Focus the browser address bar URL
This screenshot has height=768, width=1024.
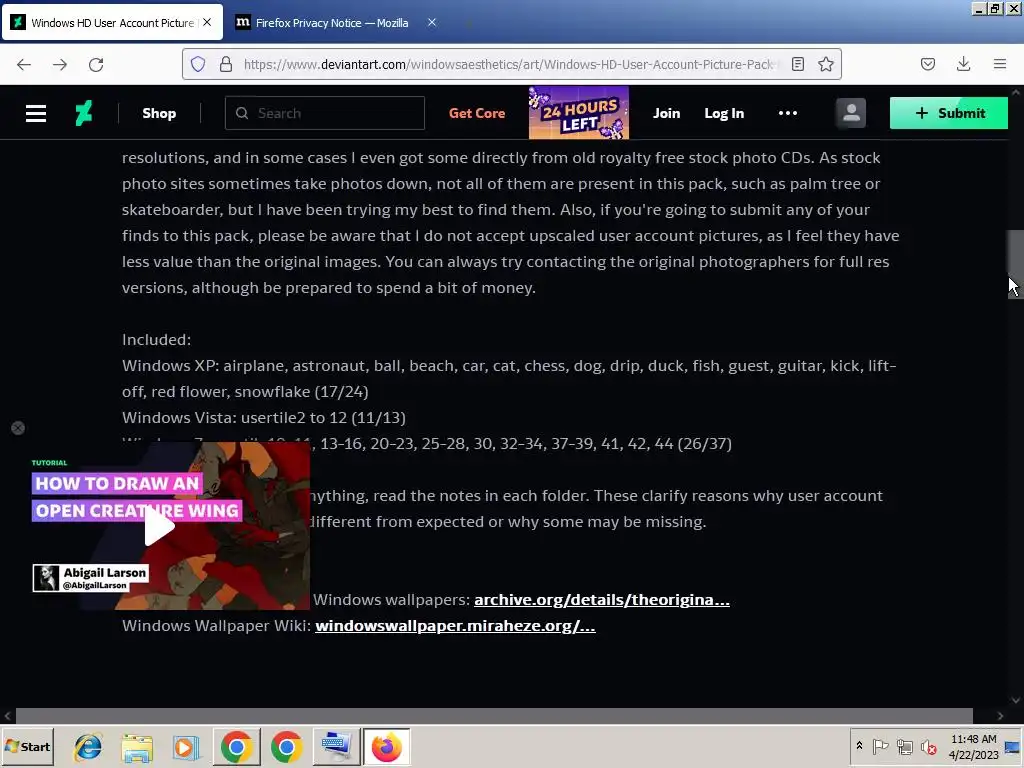[509, 64]
